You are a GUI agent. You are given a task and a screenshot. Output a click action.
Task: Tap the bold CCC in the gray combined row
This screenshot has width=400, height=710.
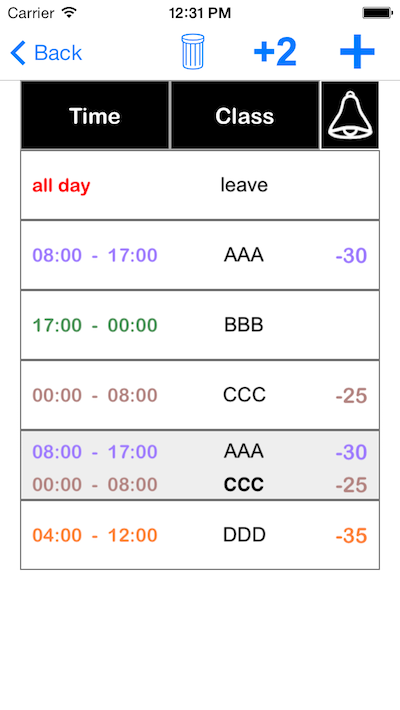coord(244,485)
